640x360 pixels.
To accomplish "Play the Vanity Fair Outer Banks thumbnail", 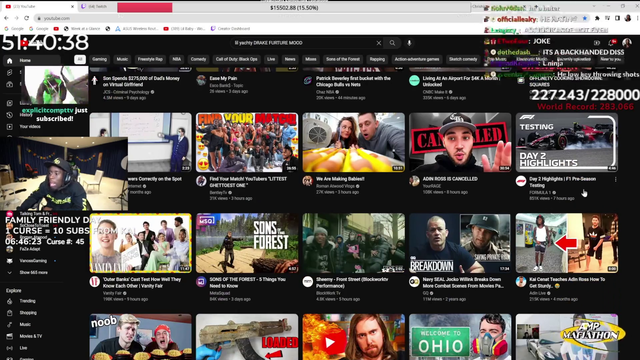I will 140,243.
